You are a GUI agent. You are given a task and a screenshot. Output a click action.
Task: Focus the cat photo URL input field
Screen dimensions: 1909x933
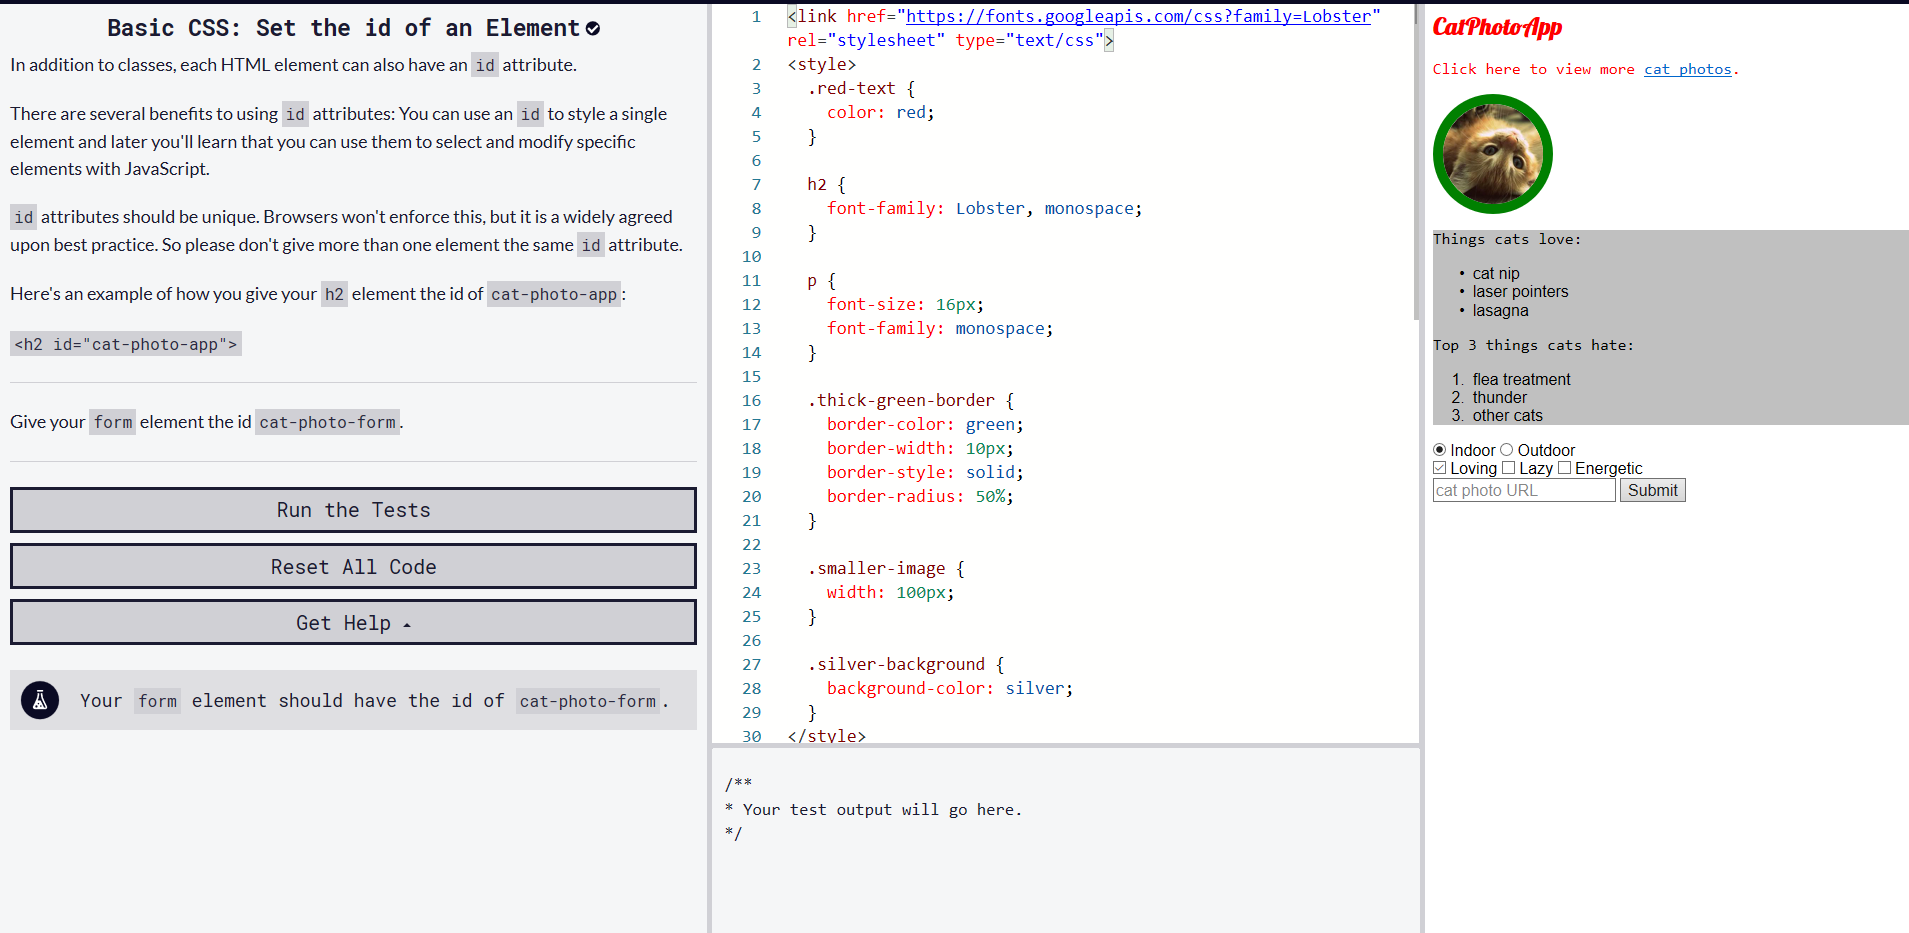(1523, 490)
